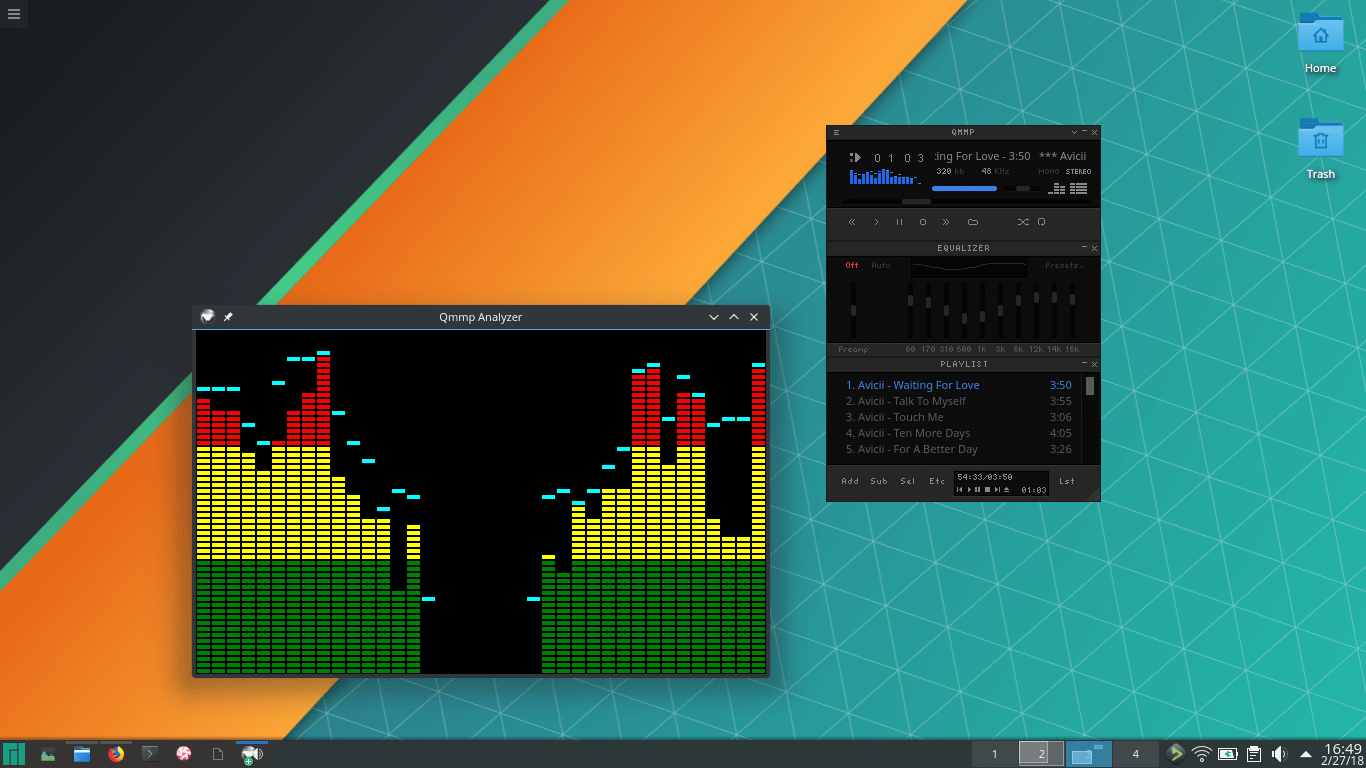
Task: Open terminal from taskbar
Action: coord(150,754)
